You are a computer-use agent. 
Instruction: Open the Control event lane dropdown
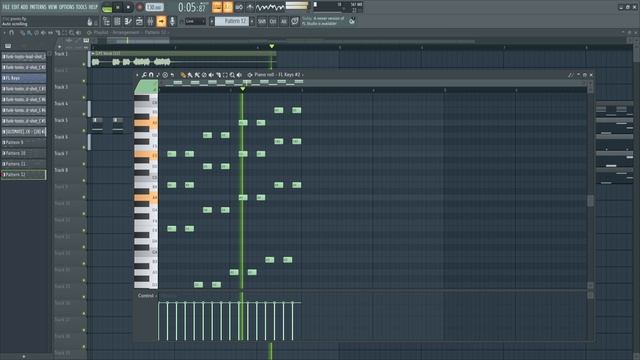coord(147,296)
